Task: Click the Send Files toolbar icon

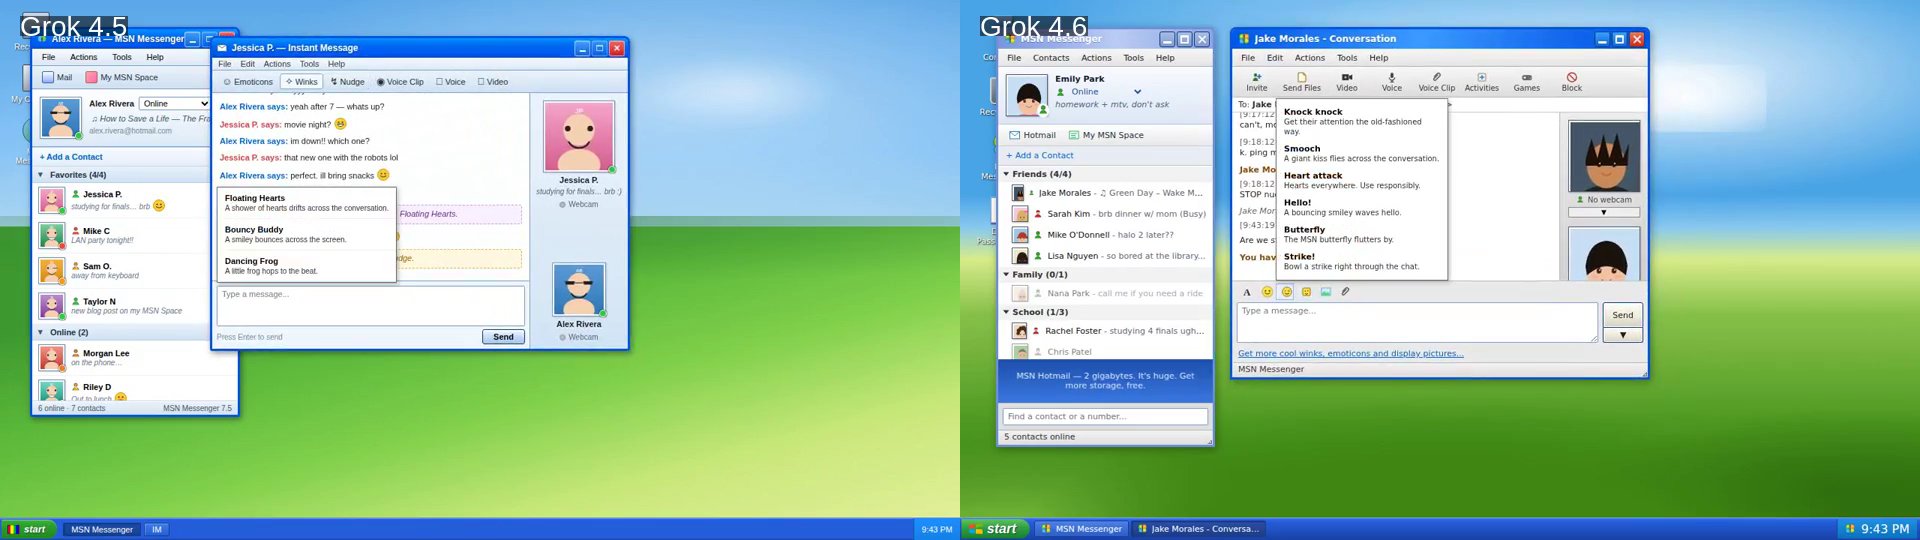Action: [1302, 77]
